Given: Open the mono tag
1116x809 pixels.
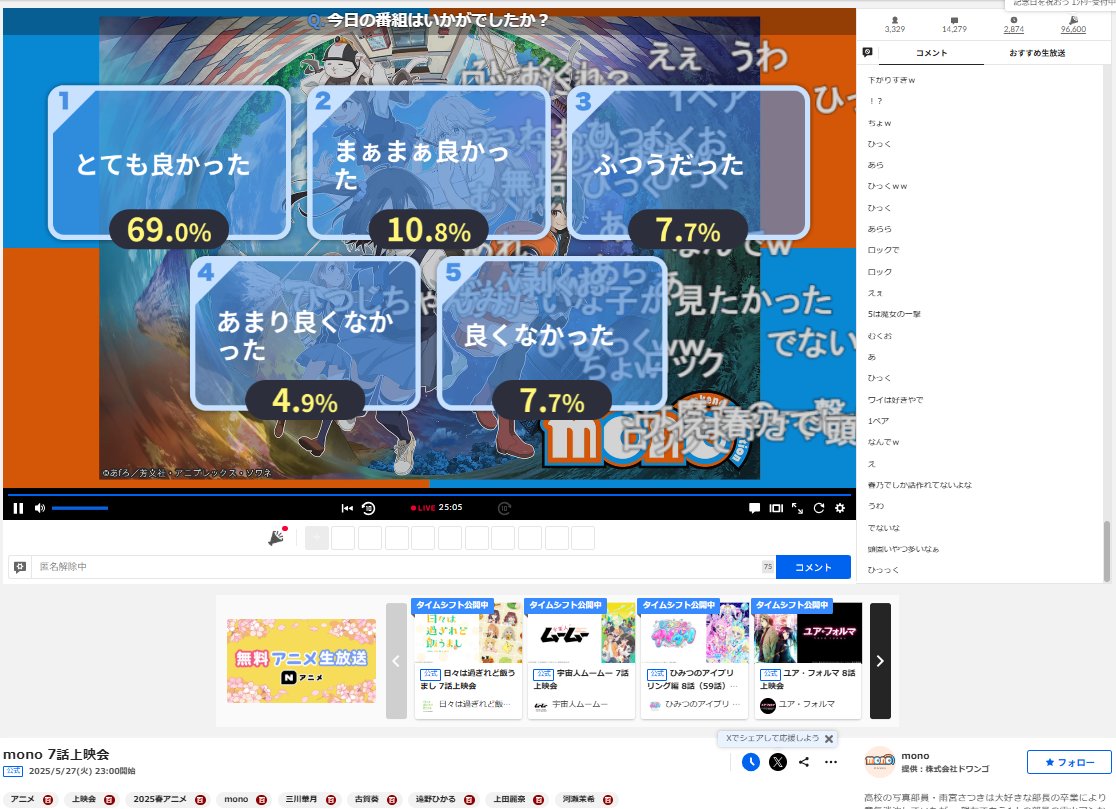Looking at the screenshot, I should pos(236,799).
